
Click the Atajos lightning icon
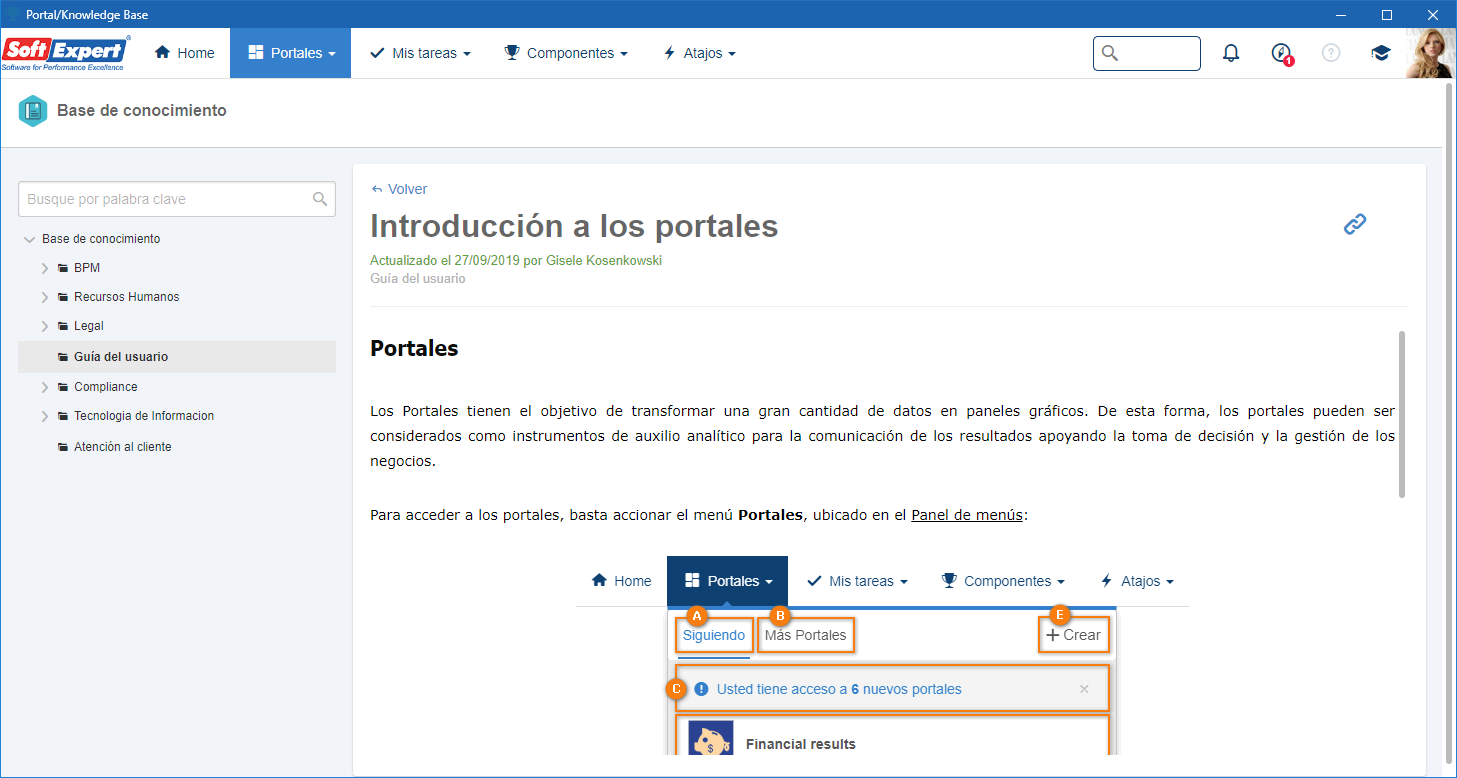coord(670,53)
